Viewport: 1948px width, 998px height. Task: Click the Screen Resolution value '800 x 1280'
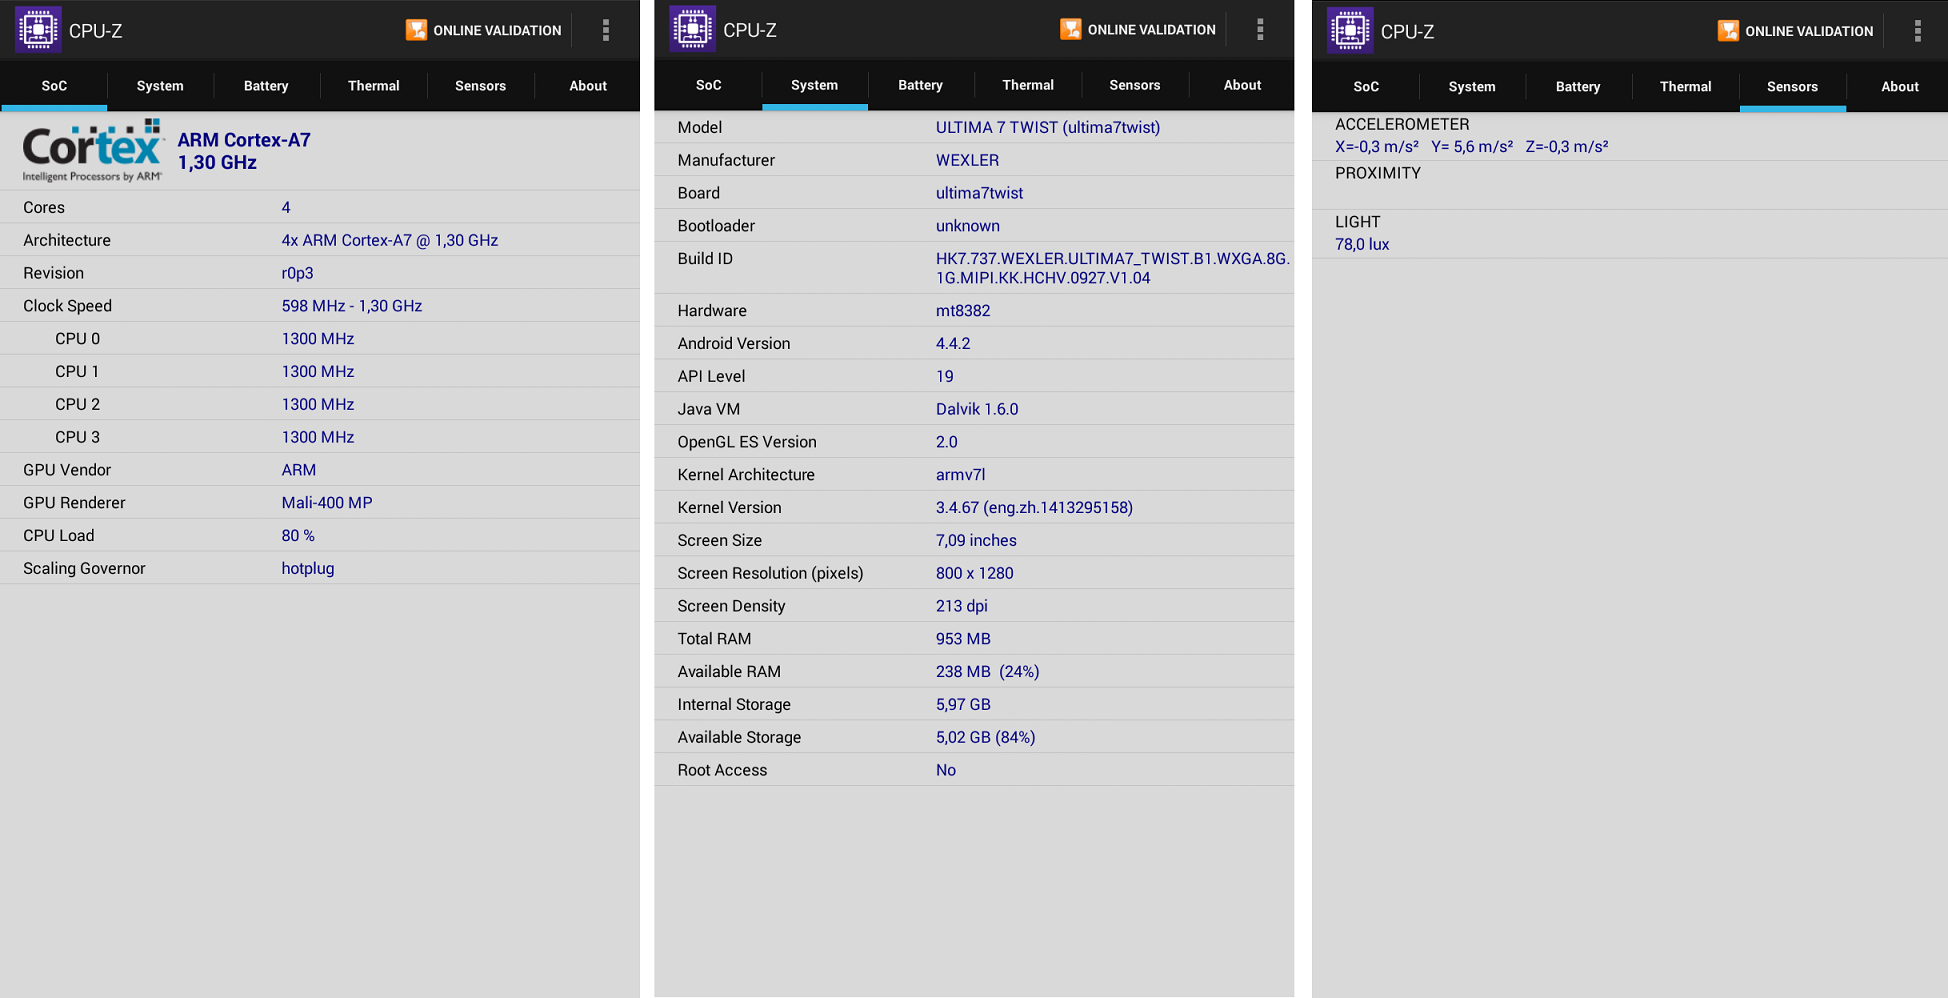point(975,573)
